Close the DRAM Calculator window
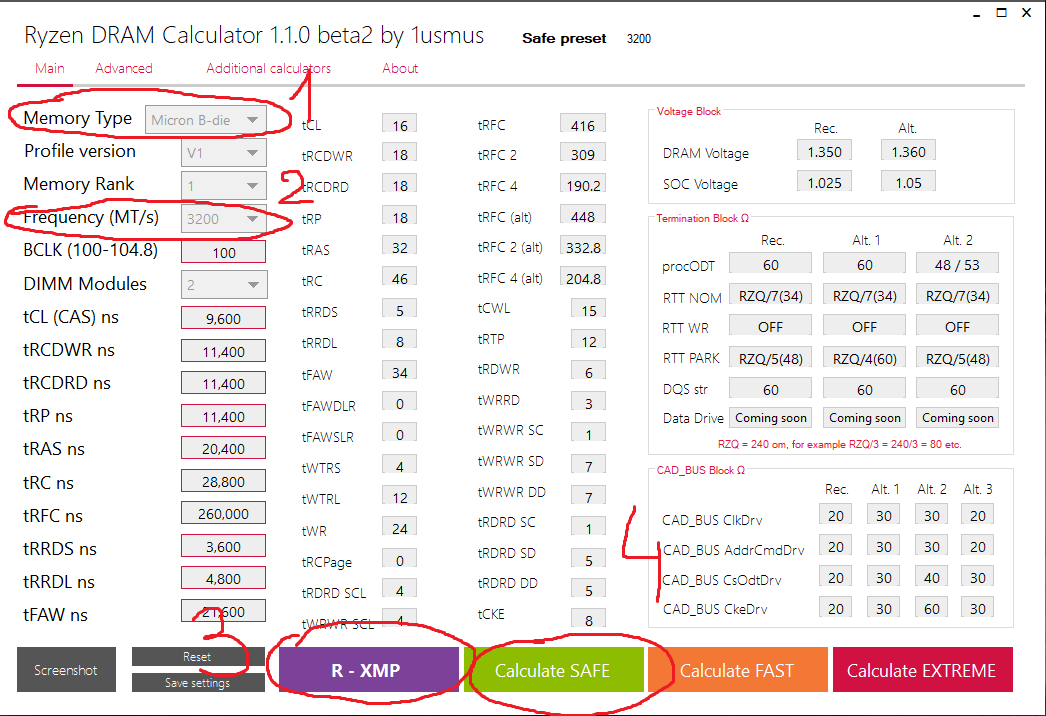Screen dimensions: 1046x716 click(x=1027, y=13)
